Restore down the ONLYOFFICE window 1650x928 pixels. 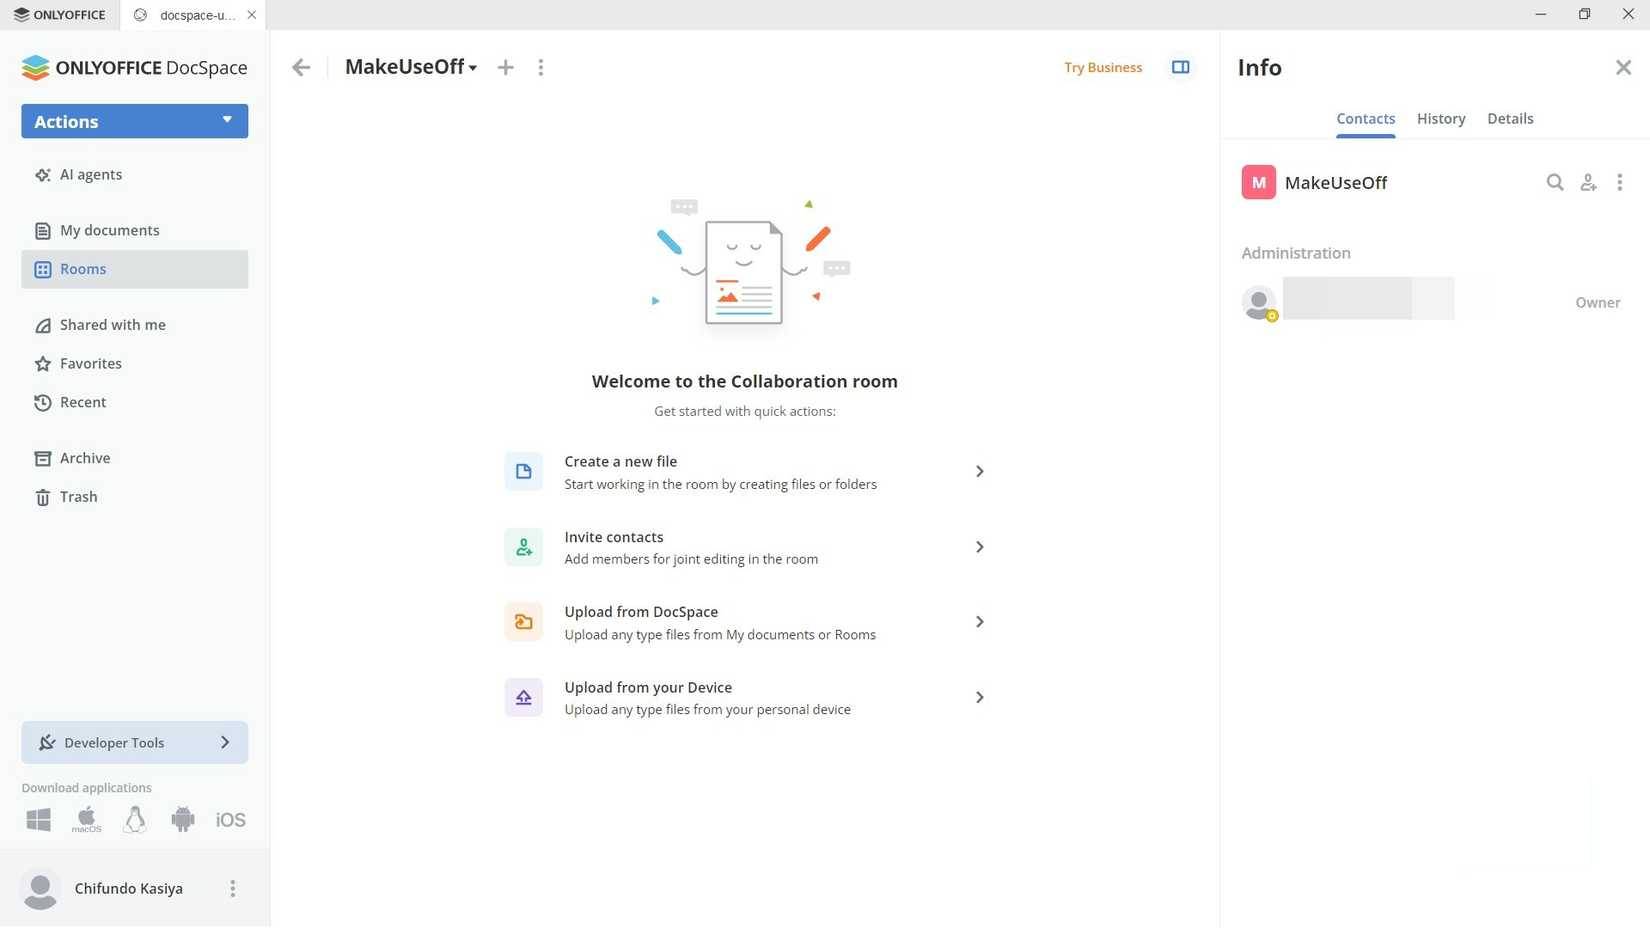pos(1585,15)
